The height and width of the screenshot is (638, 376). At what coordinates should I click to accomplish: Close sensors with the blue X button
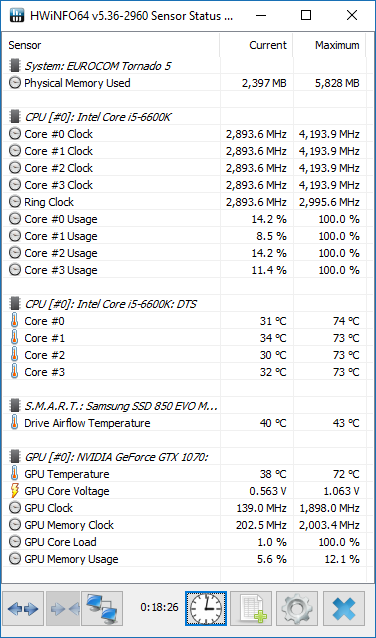(x=344, y=609)
